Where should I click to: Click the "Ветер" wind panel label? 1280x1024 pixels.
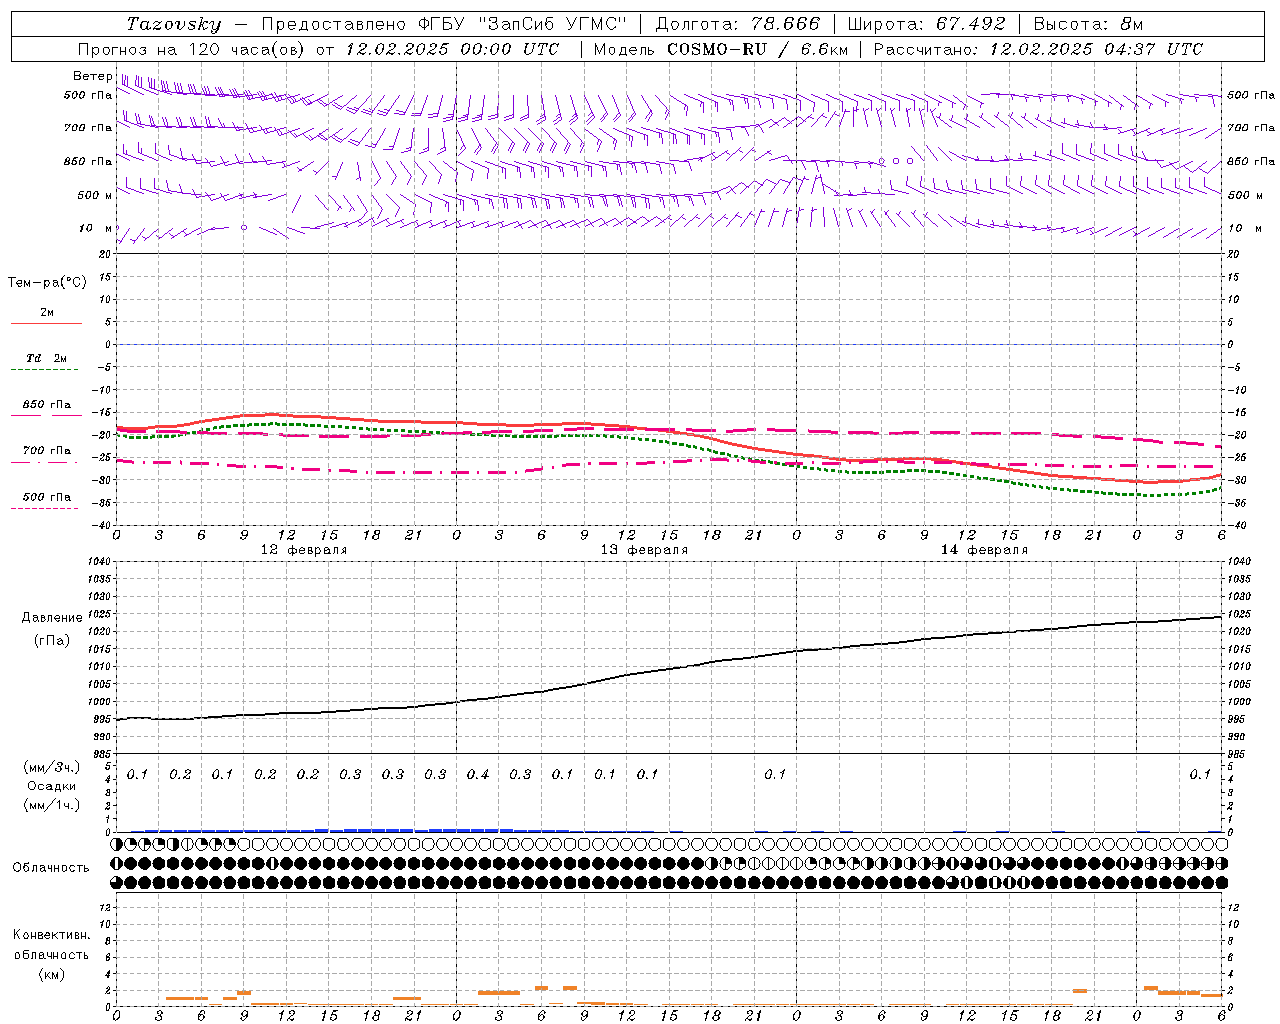[93, 76]
